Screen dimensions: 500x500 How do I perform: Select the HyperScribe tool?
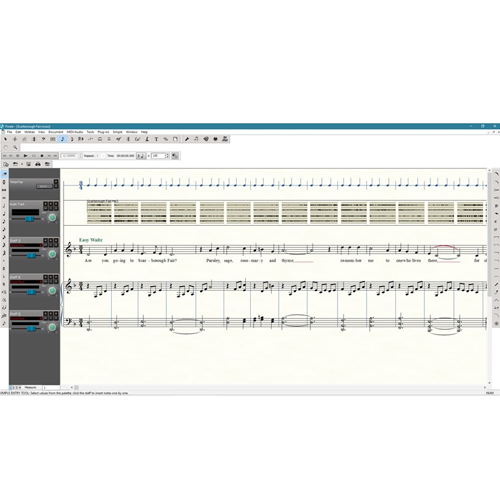click(x=81, y=139)
